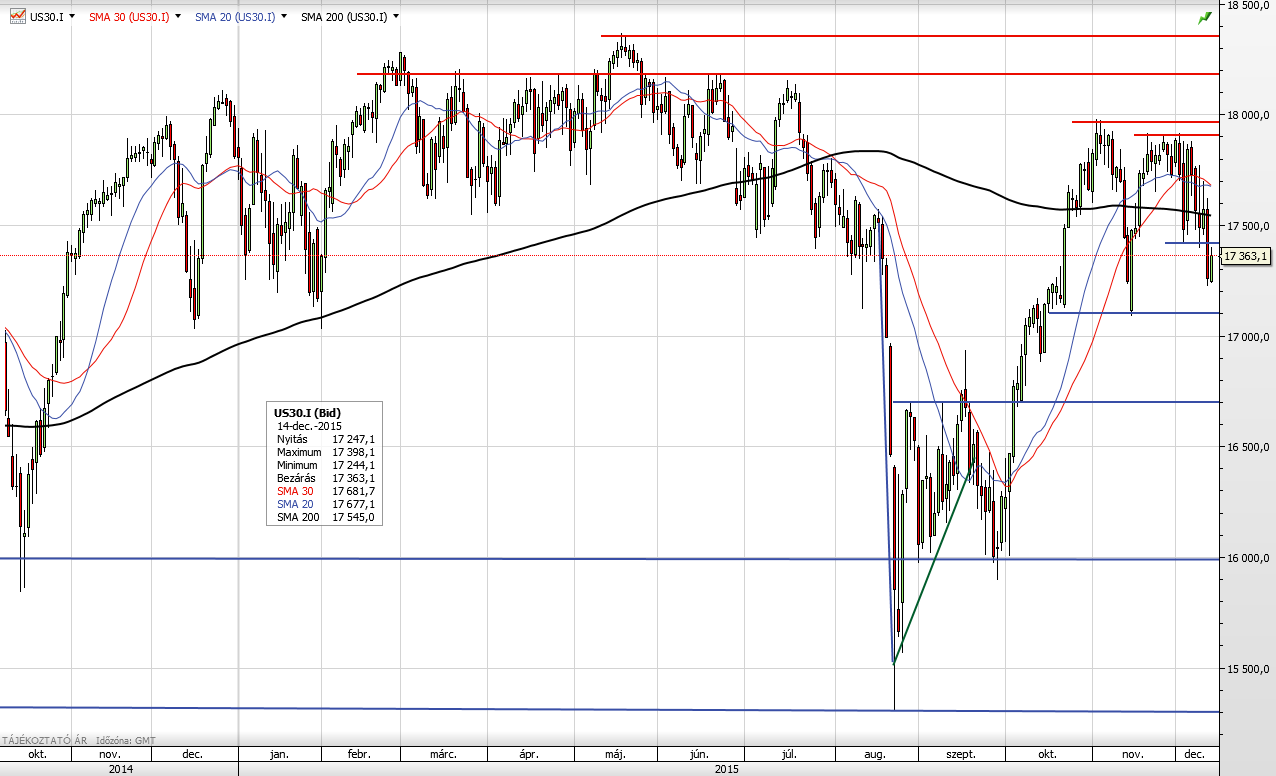Click the 18 500,0 price axis label

click(1248, 5)
